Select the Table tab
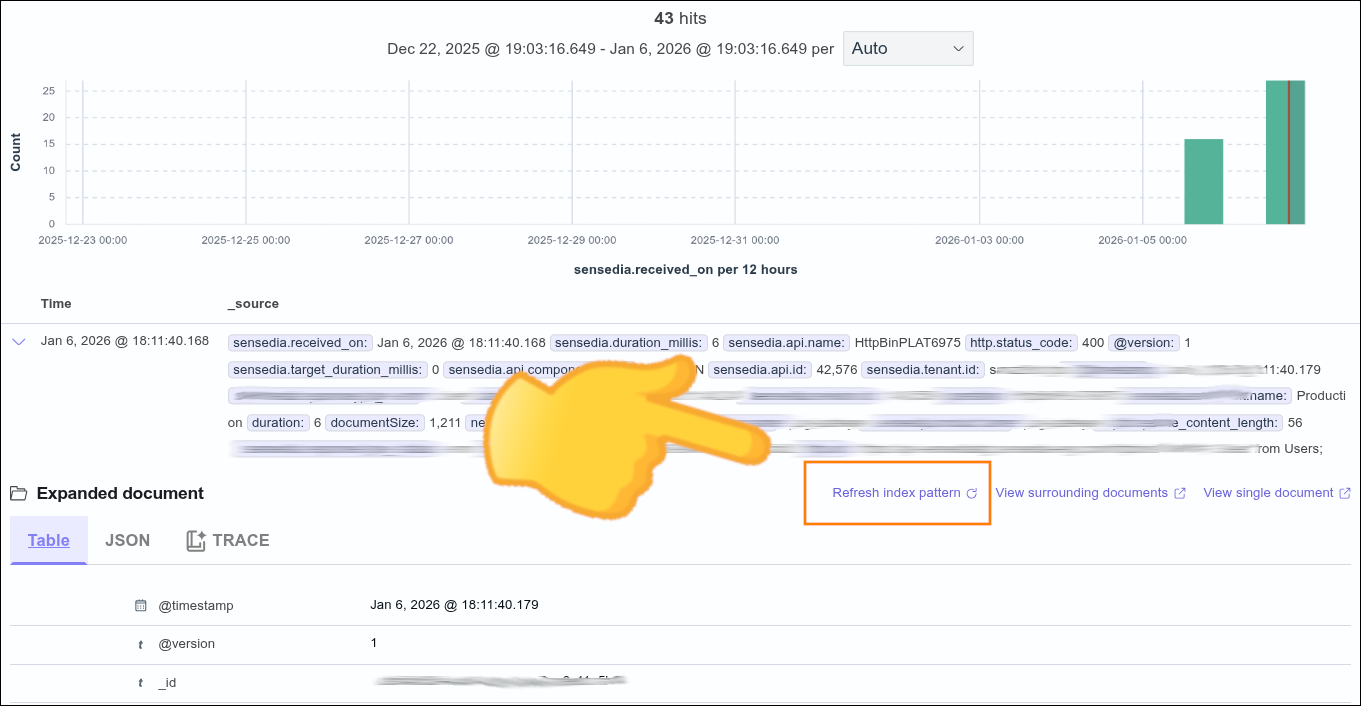Screen dimensions: 1361x706 [x=48, y=540]
